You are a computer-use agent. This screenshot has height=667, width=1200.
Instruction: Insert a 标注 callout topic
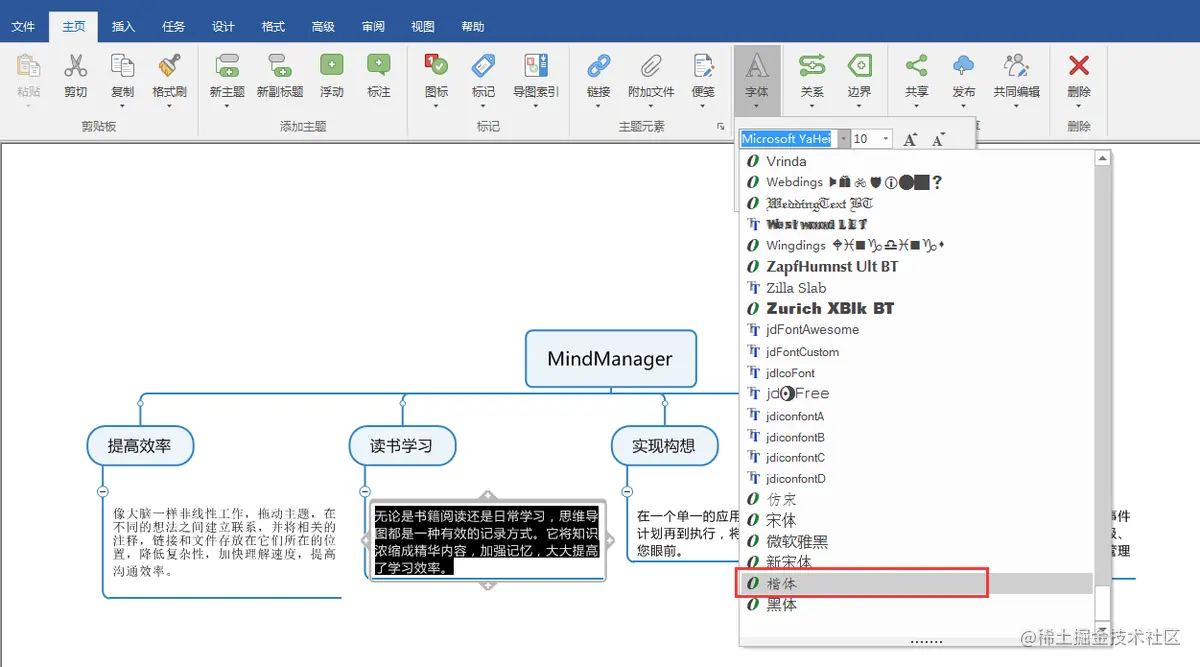pos(378,66)
